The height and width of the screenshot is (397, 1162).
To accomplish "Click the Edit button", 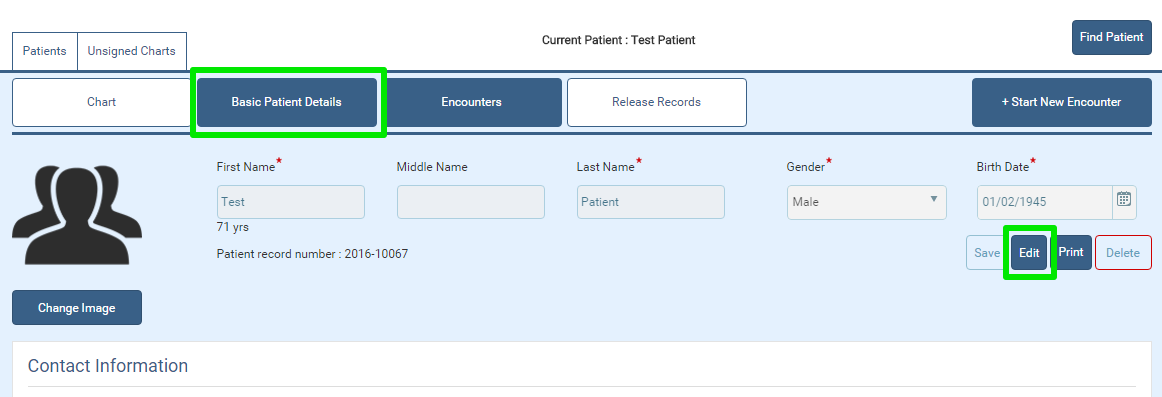I will (x=1029, y=253).
